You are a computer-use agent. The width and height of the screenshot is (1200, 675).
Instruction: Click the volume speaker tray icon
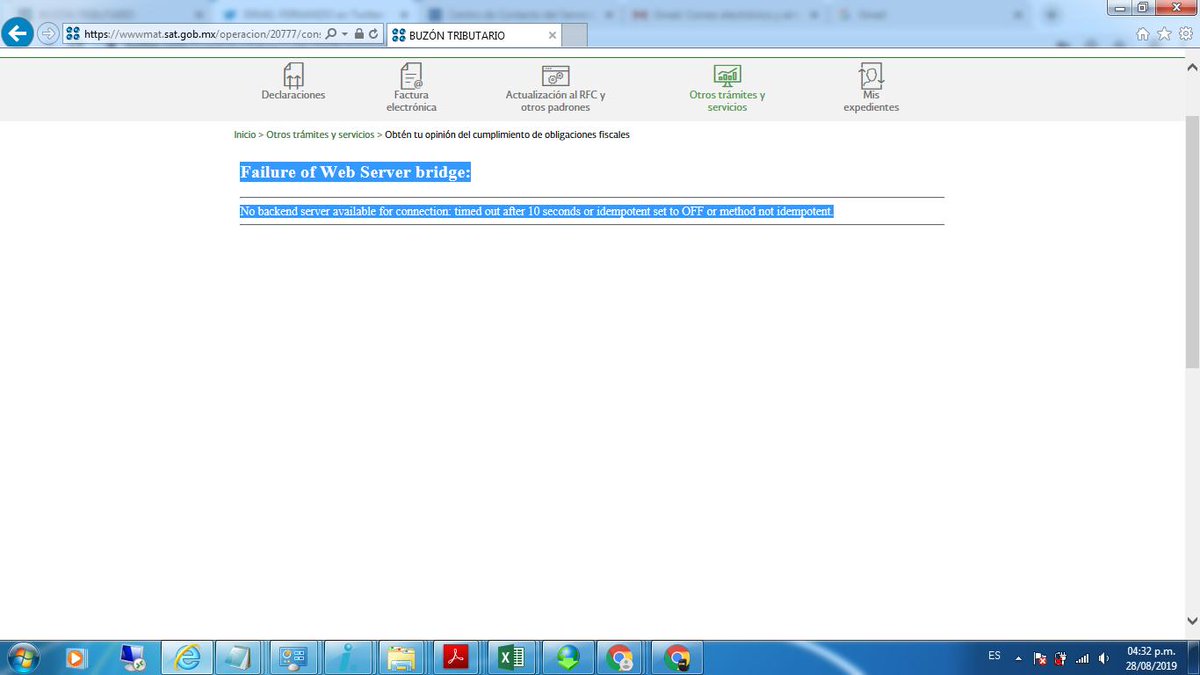point(1103,658)
